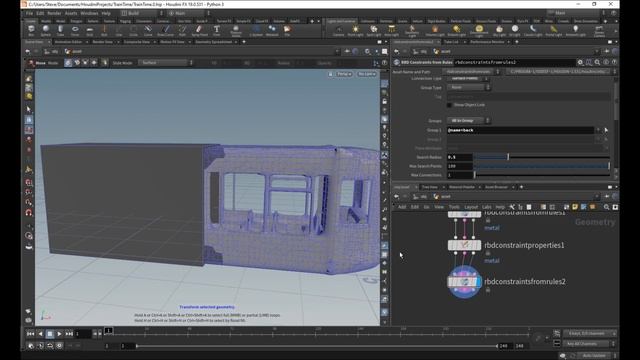The width and height of the screenshot is (640, 360).
Task: Click the magnet snapping icon in left toolbar
Action: (x=29, y=213)
